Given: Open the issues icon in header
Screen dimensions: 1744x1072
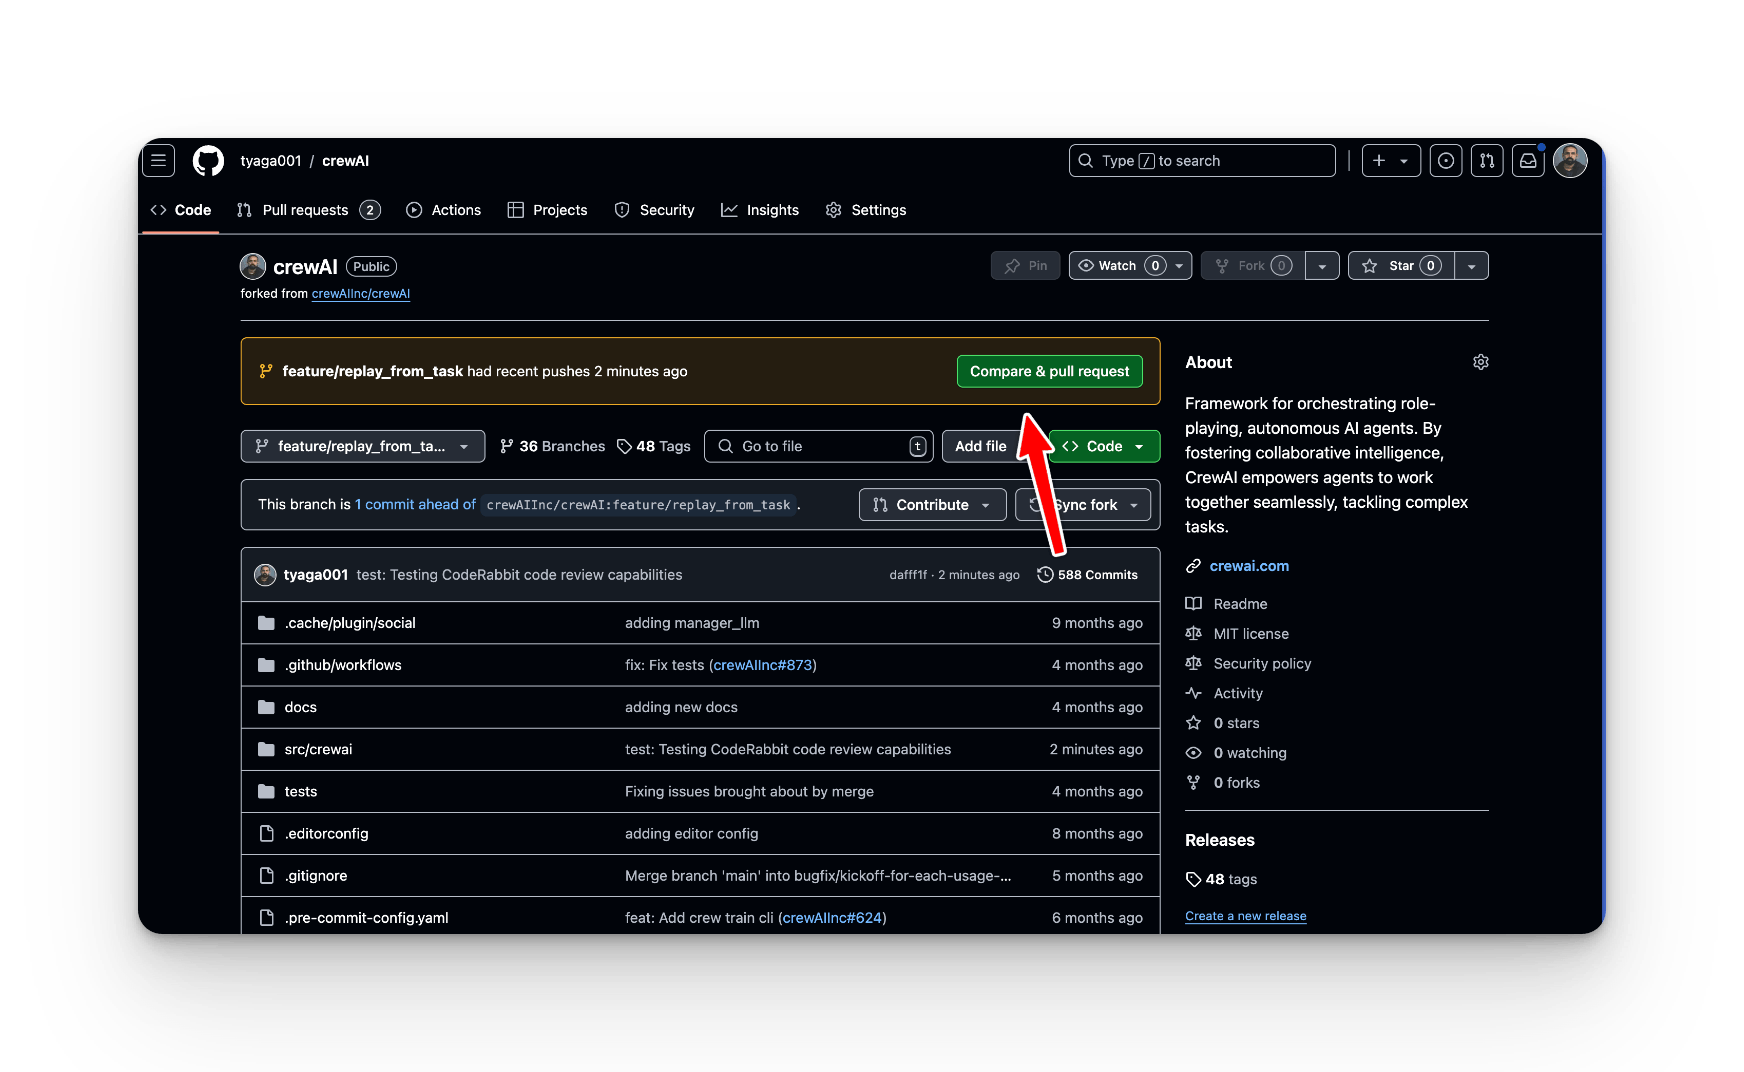Looking at the screenshot, I should tap(1445, 160).
